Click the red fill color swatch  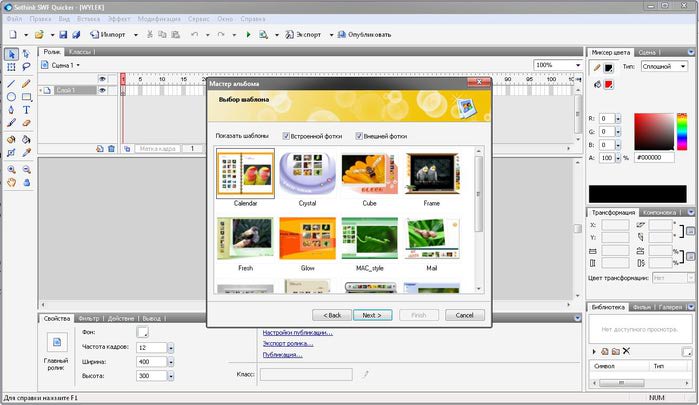tap(609, 84)
